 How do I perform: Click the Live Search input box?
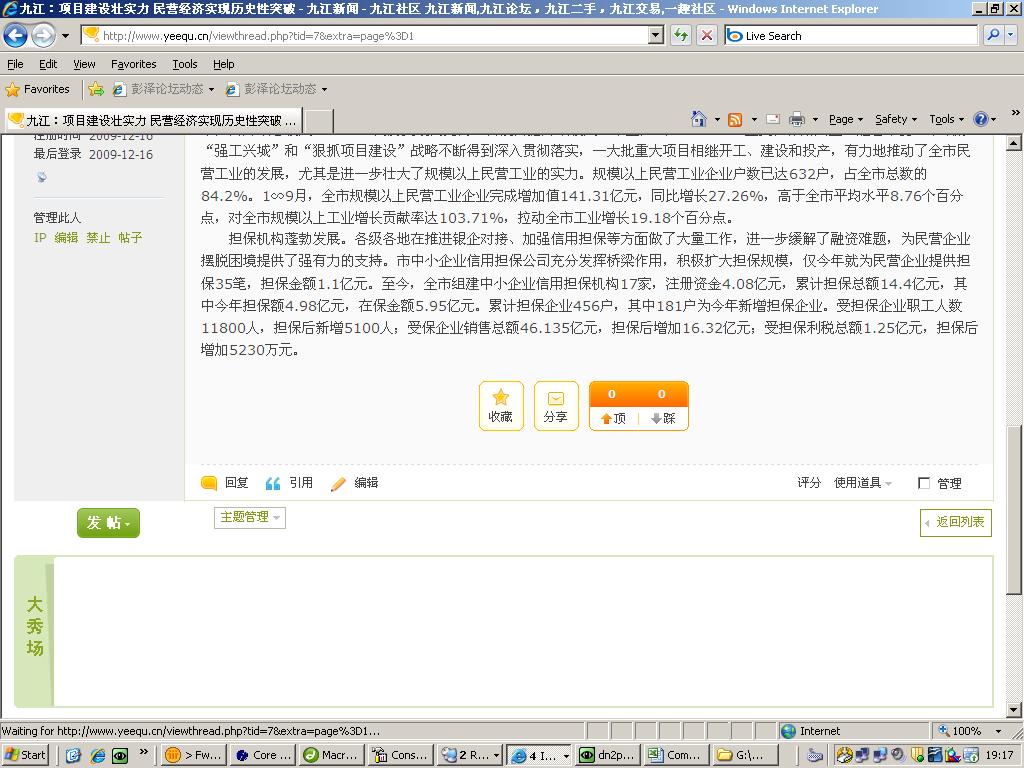[851, 36]
